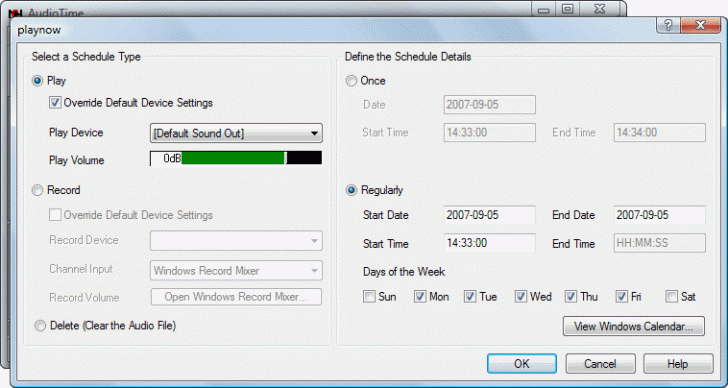Click Open Windows Record Mixer button
This screenshot has height=388, width=728.
coord(236,297)
